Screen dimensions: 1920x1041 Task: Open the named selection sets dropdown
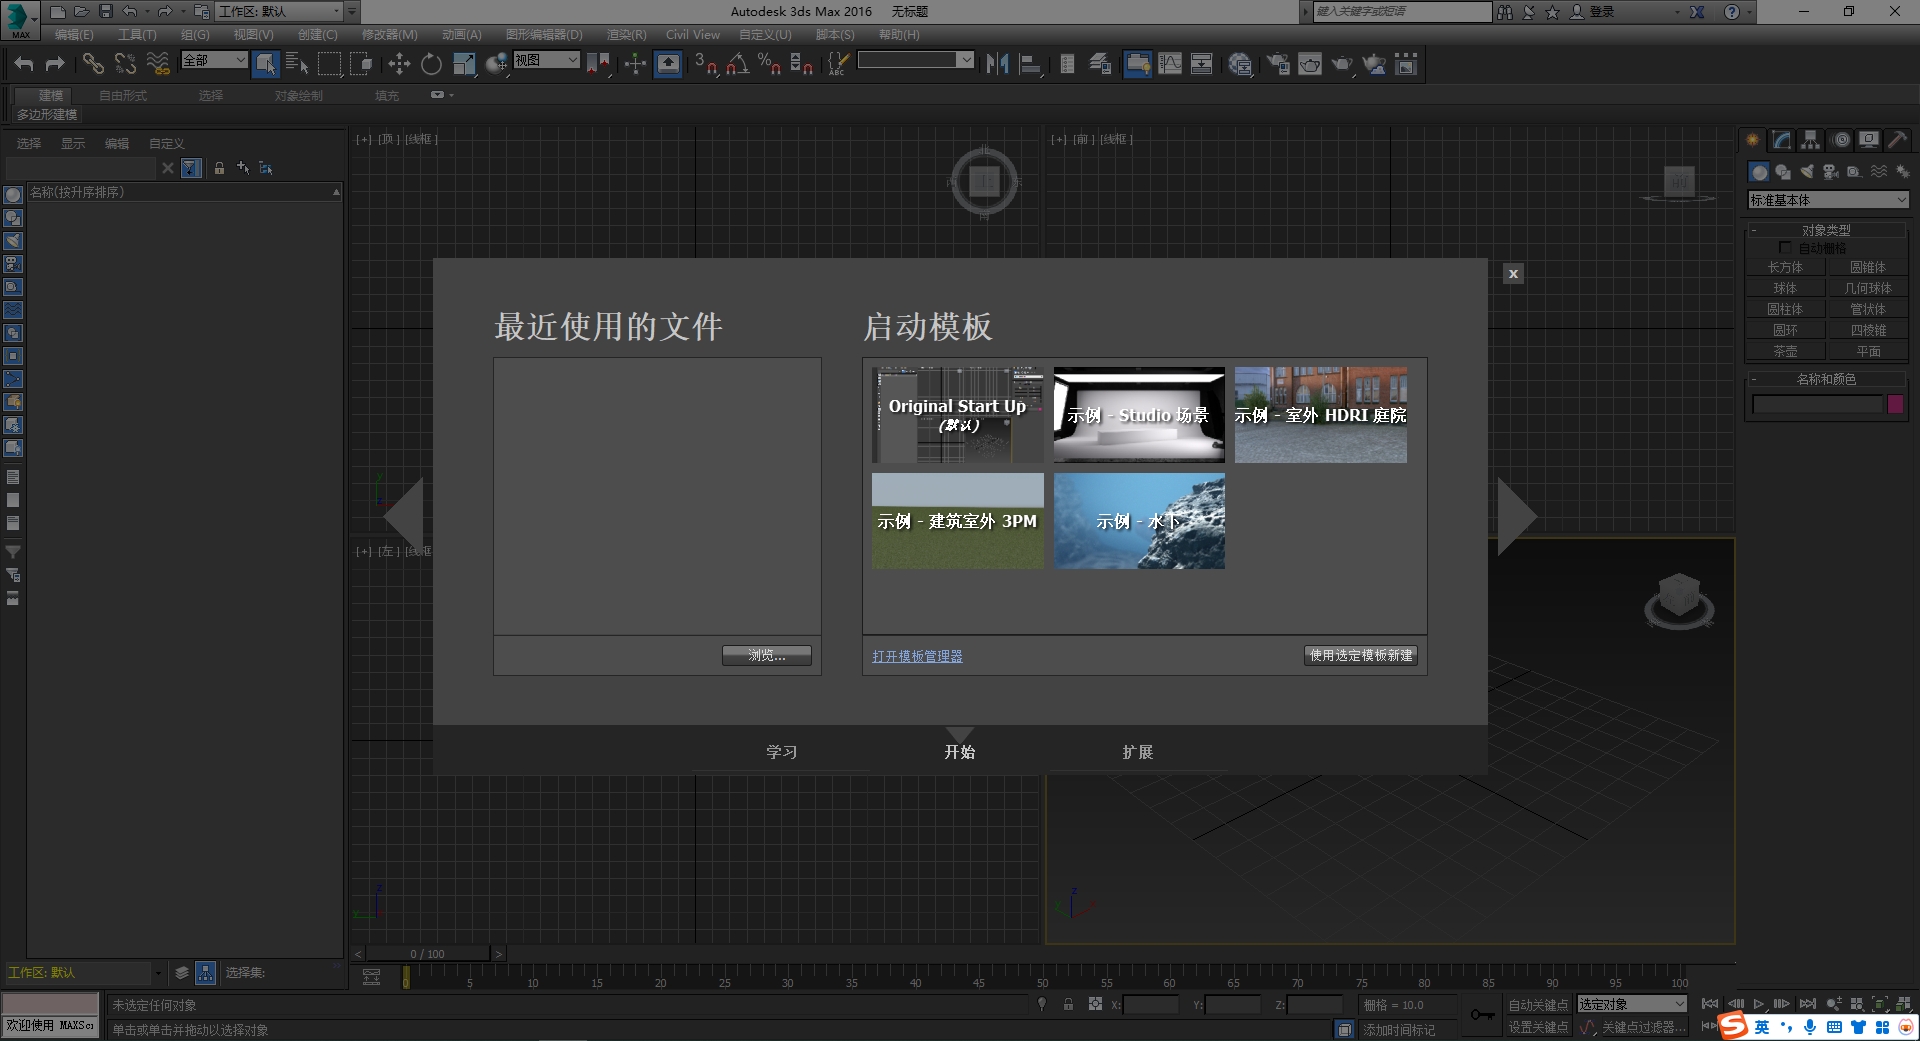coord(916,60)
